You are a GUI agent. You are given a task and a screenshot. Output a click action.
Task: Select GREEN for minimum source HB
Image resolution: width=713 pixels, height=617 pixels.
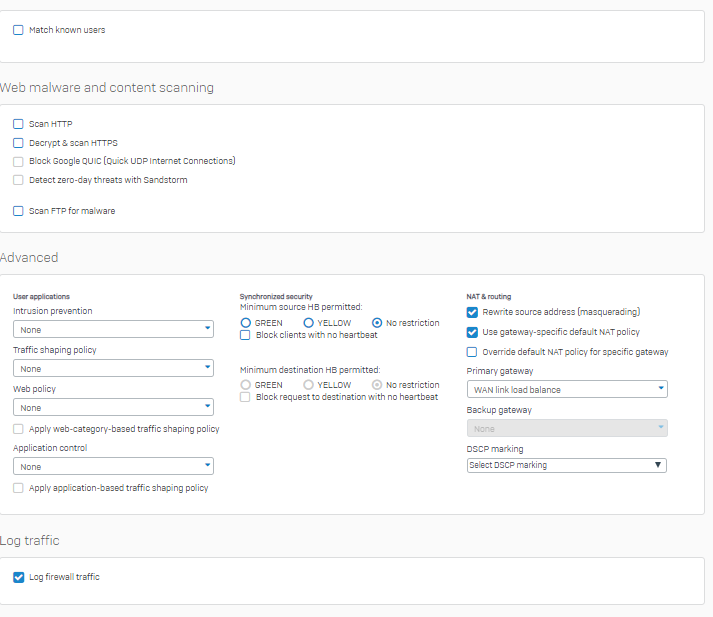[x=246, y=323]
